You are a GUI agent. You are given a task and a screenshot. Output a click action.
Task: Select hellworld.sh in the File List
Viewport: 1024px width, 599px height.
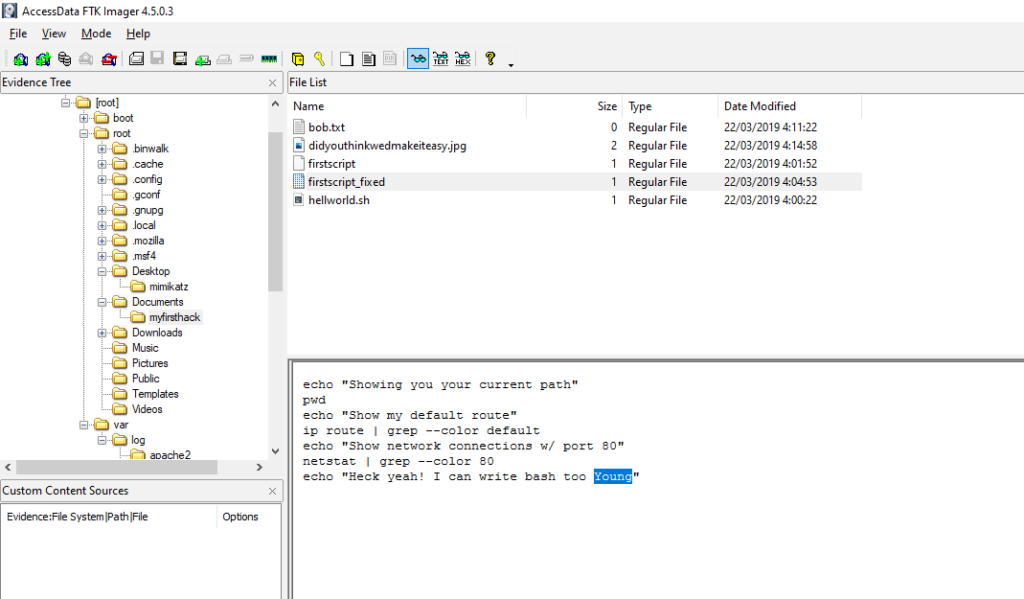[x=338, y=199]
